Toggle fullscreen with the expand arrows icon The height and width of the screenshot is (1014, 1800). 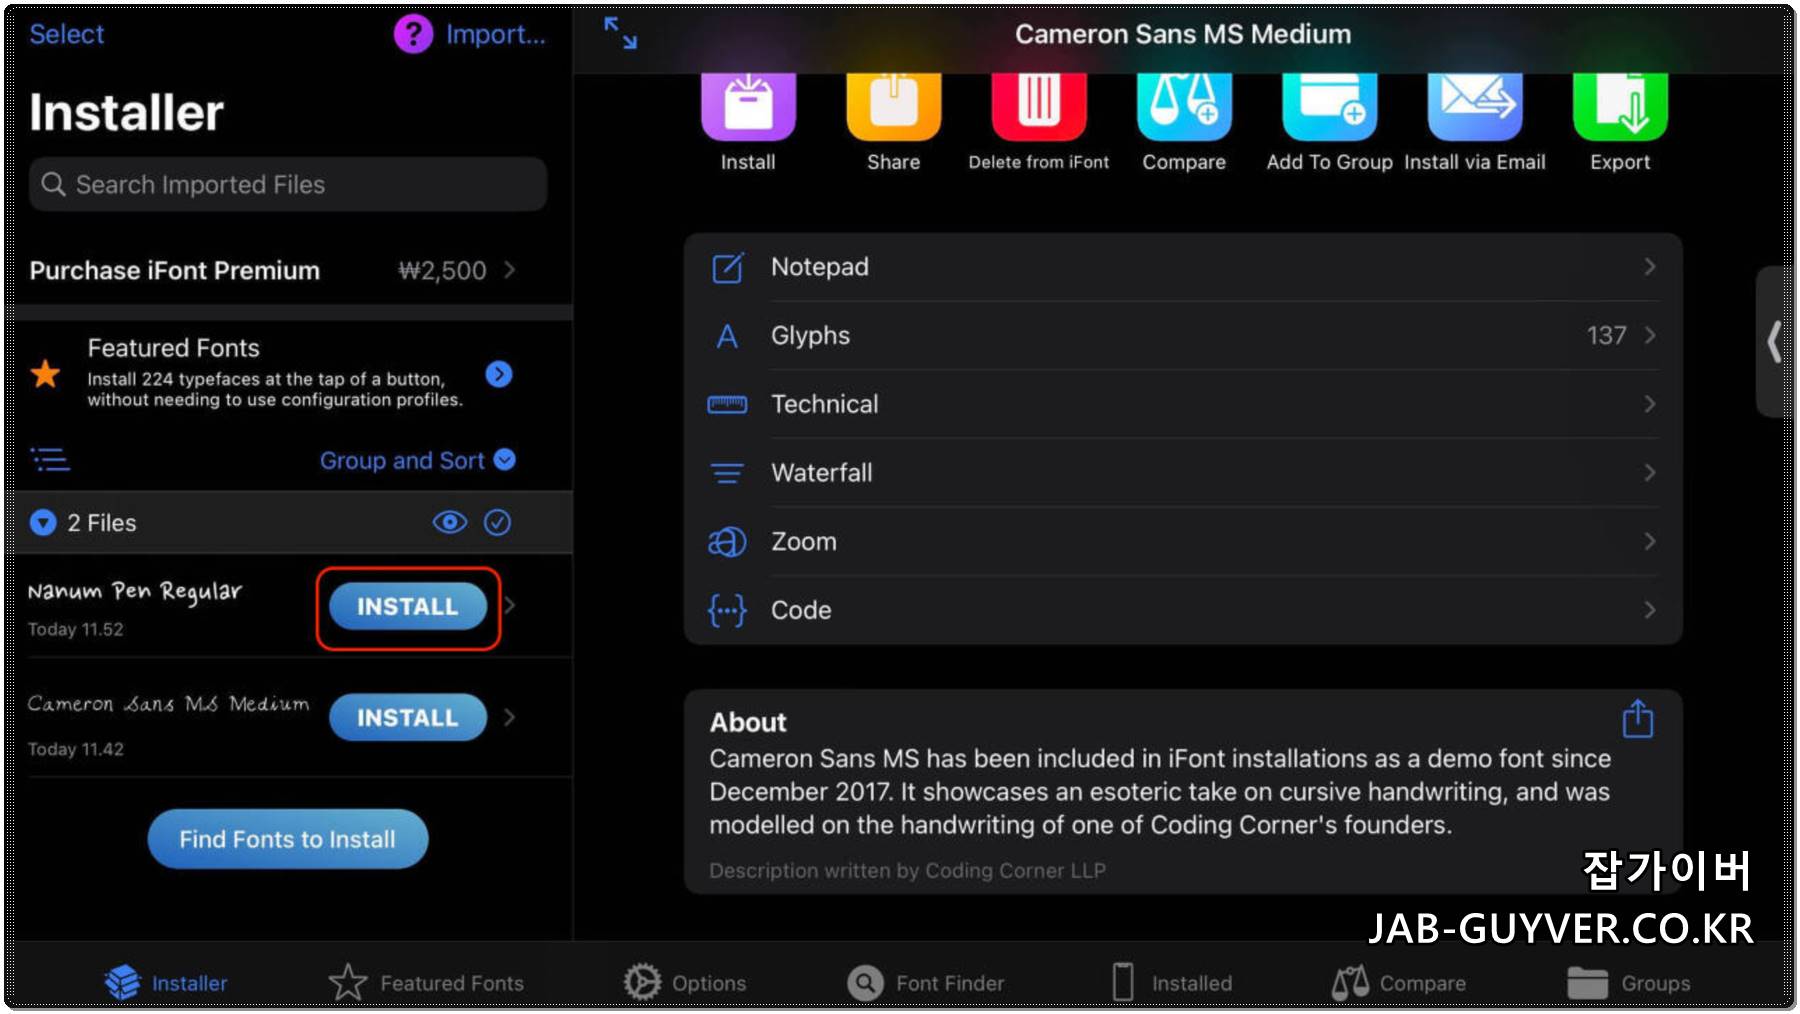pyautogui.click(x=620, y=33)
